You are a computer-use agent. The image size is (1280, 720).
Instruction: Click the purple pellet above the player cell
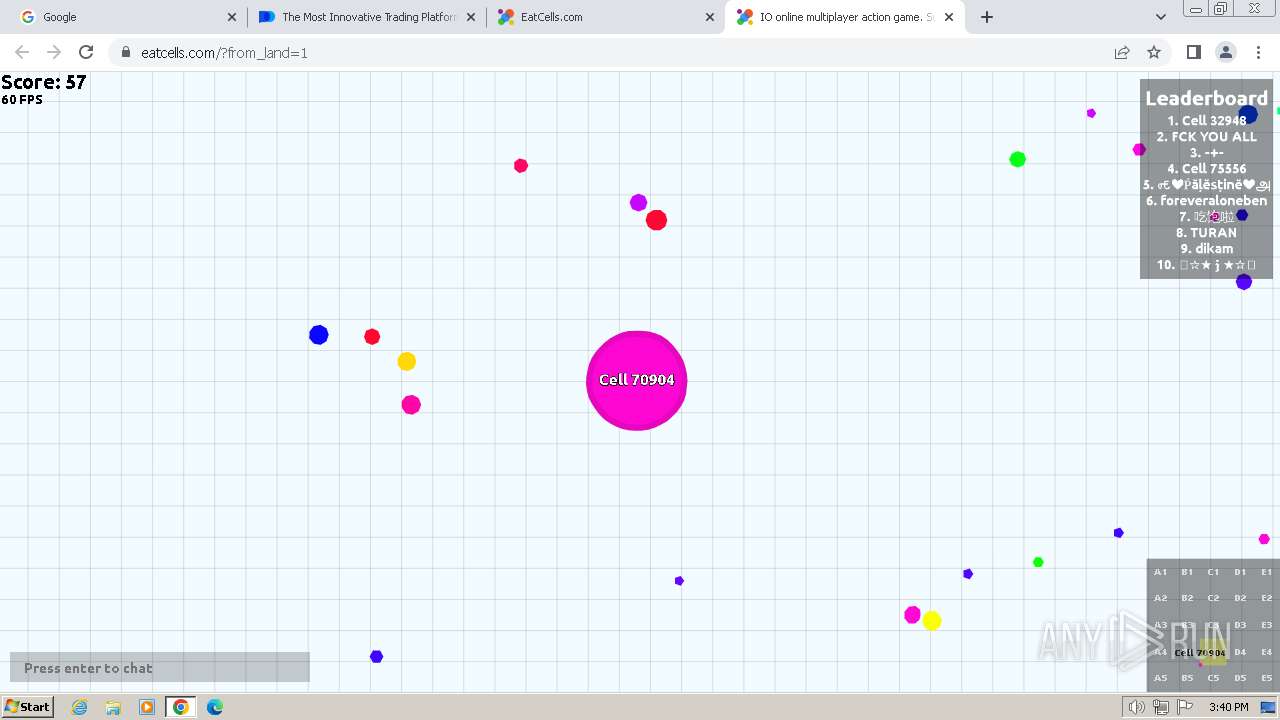pyautogui.click(x=638, y=203)
